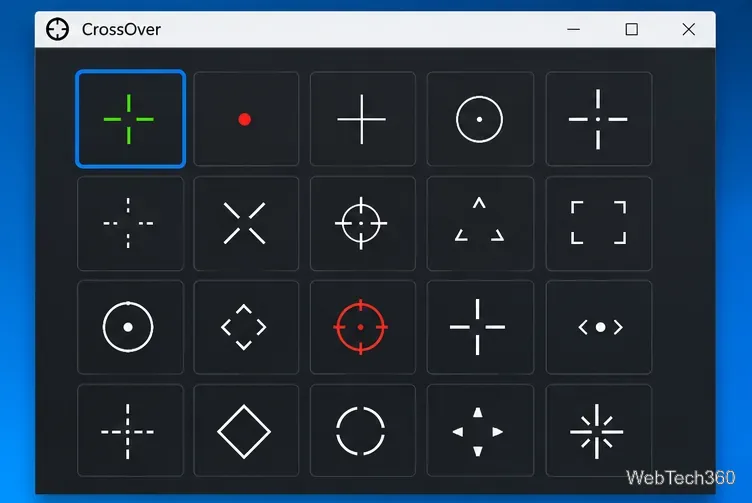This screenshot has height=503, width=752.
Task: Select the thin circle with center dot
Action: [480, 119]
